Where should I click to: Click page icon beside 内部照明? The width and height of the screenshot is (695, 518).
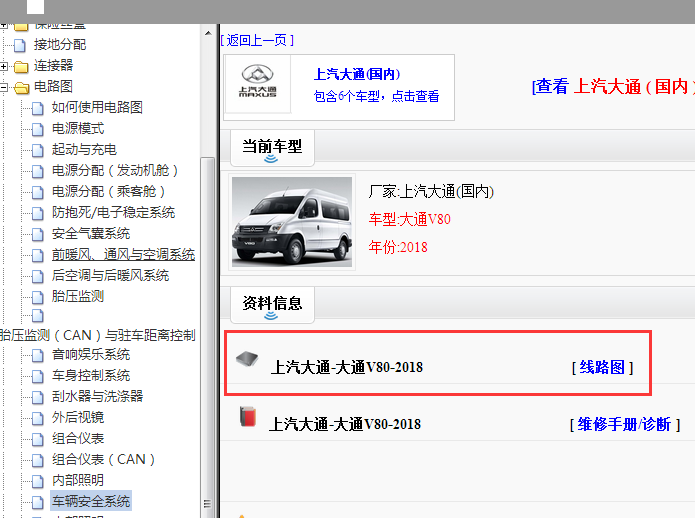[38, 481]
